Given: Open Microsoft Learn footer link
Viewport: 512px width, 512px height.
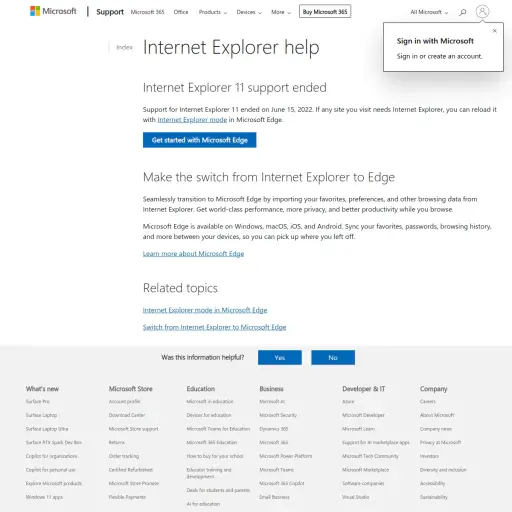Looking at the screenshot, I should pos(358,429).
